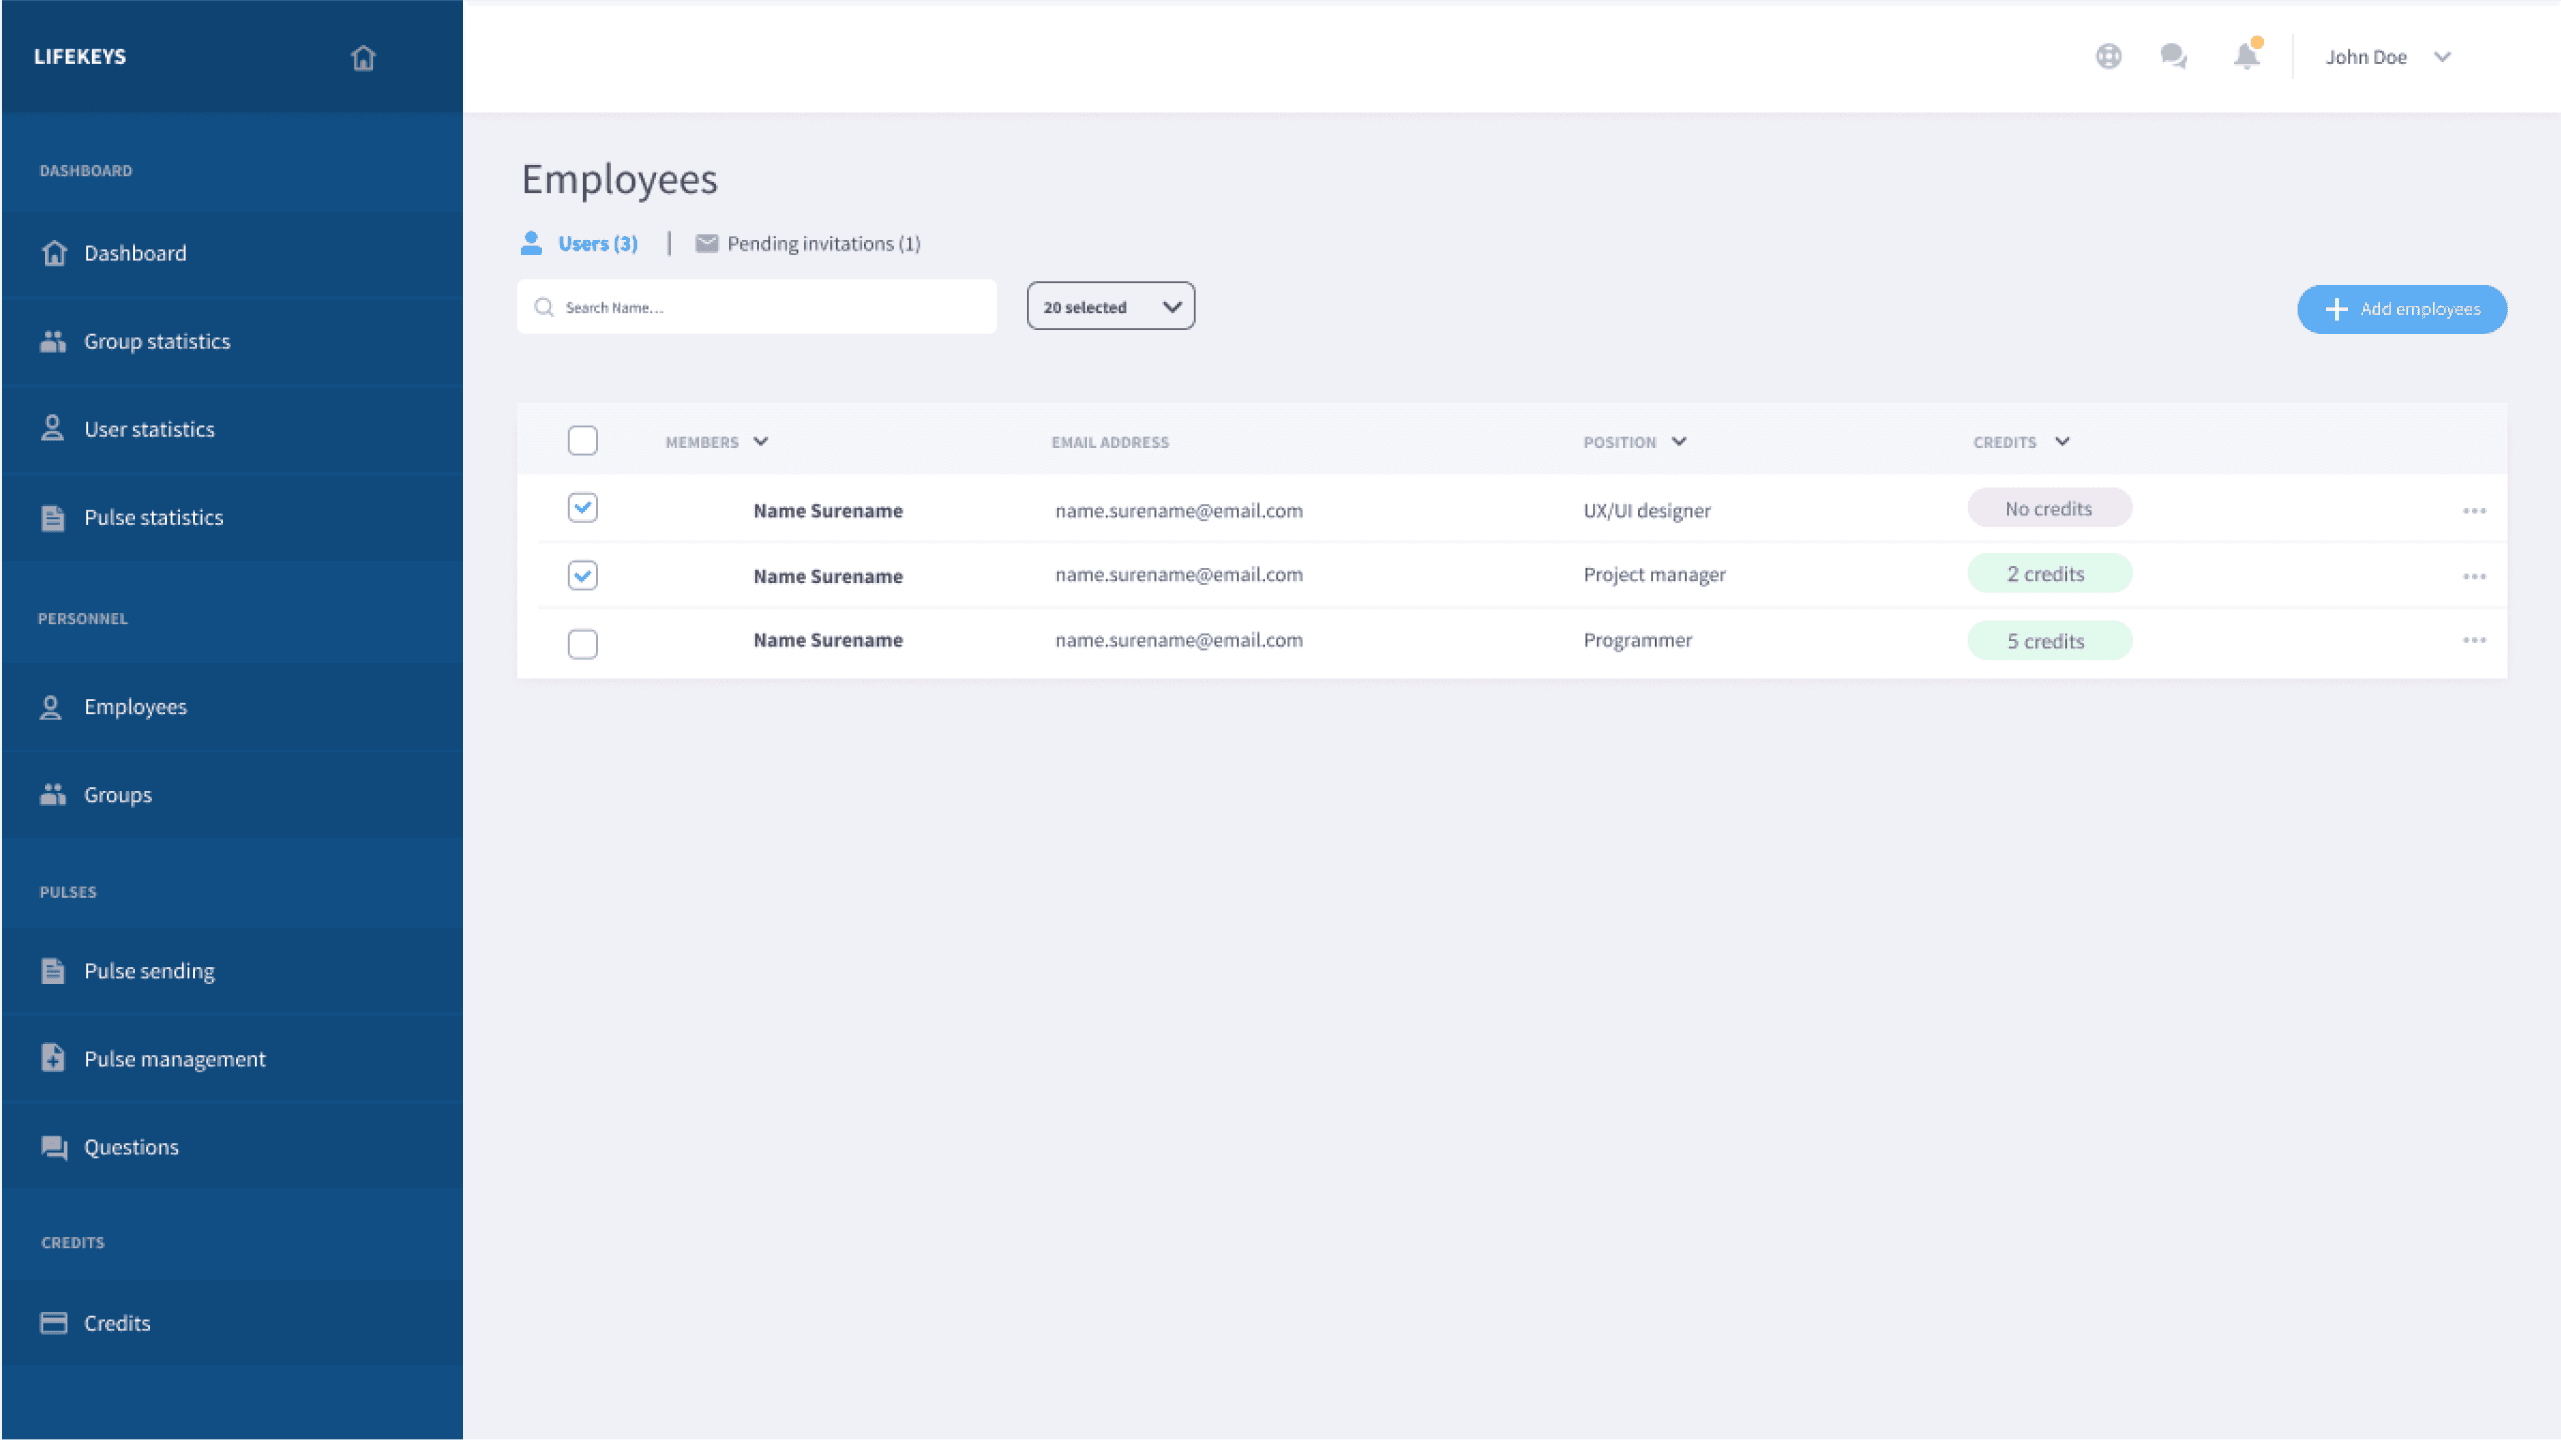This screenshot has width=2561, height=1440.
Task: Click the home icon beside LIFEKEYS logo
Action: tap(363, 58)
